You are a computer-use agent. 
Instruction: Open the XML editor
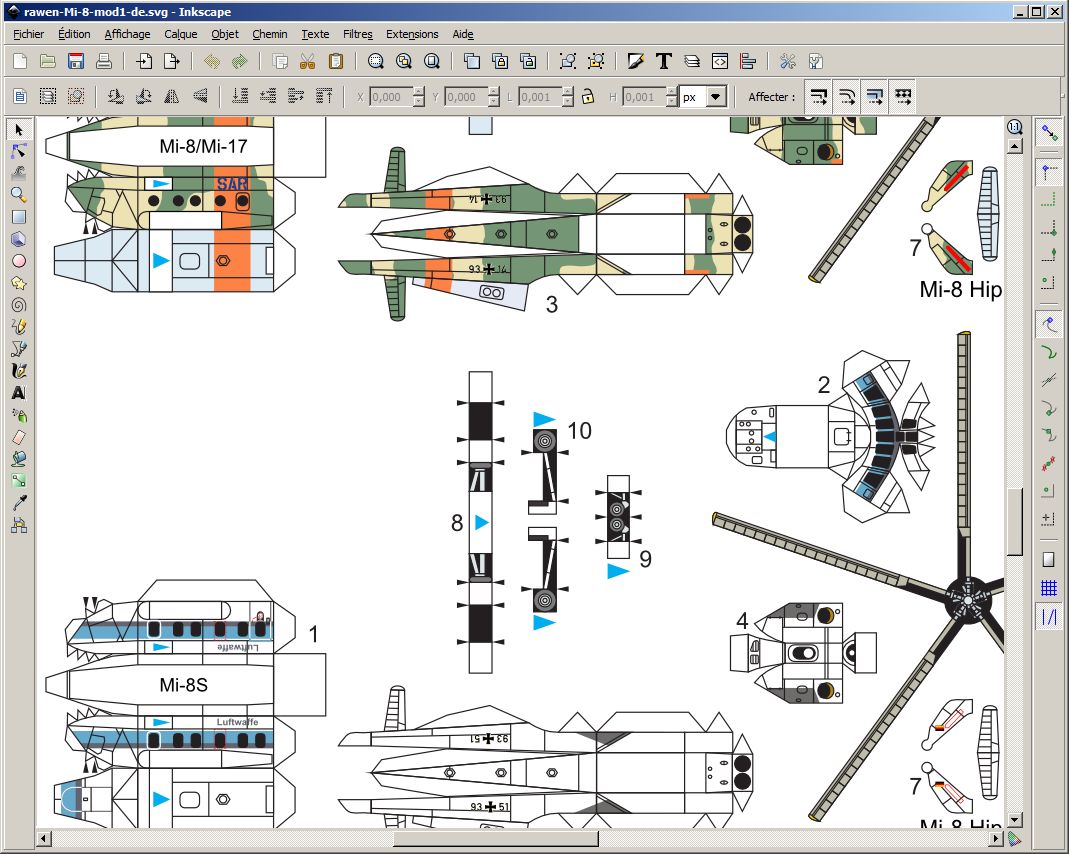718,61
